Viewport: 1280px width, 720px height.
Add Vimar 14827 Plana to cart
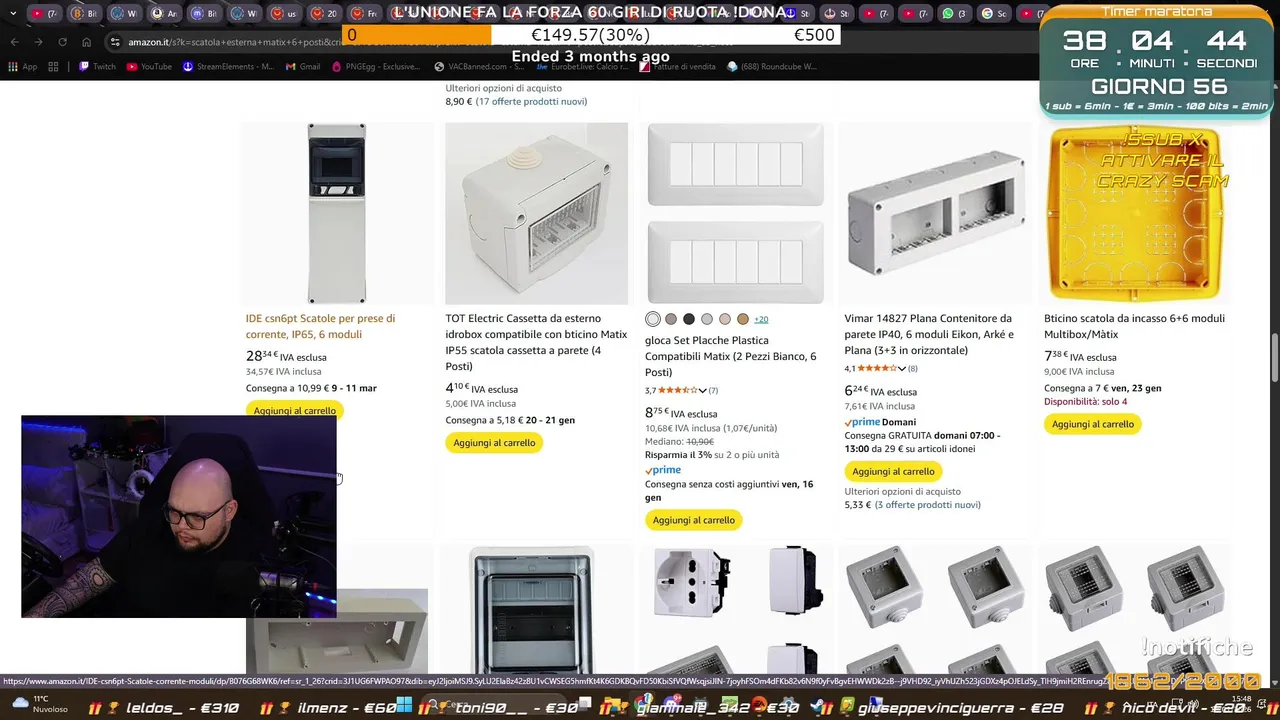pos(893,472)
